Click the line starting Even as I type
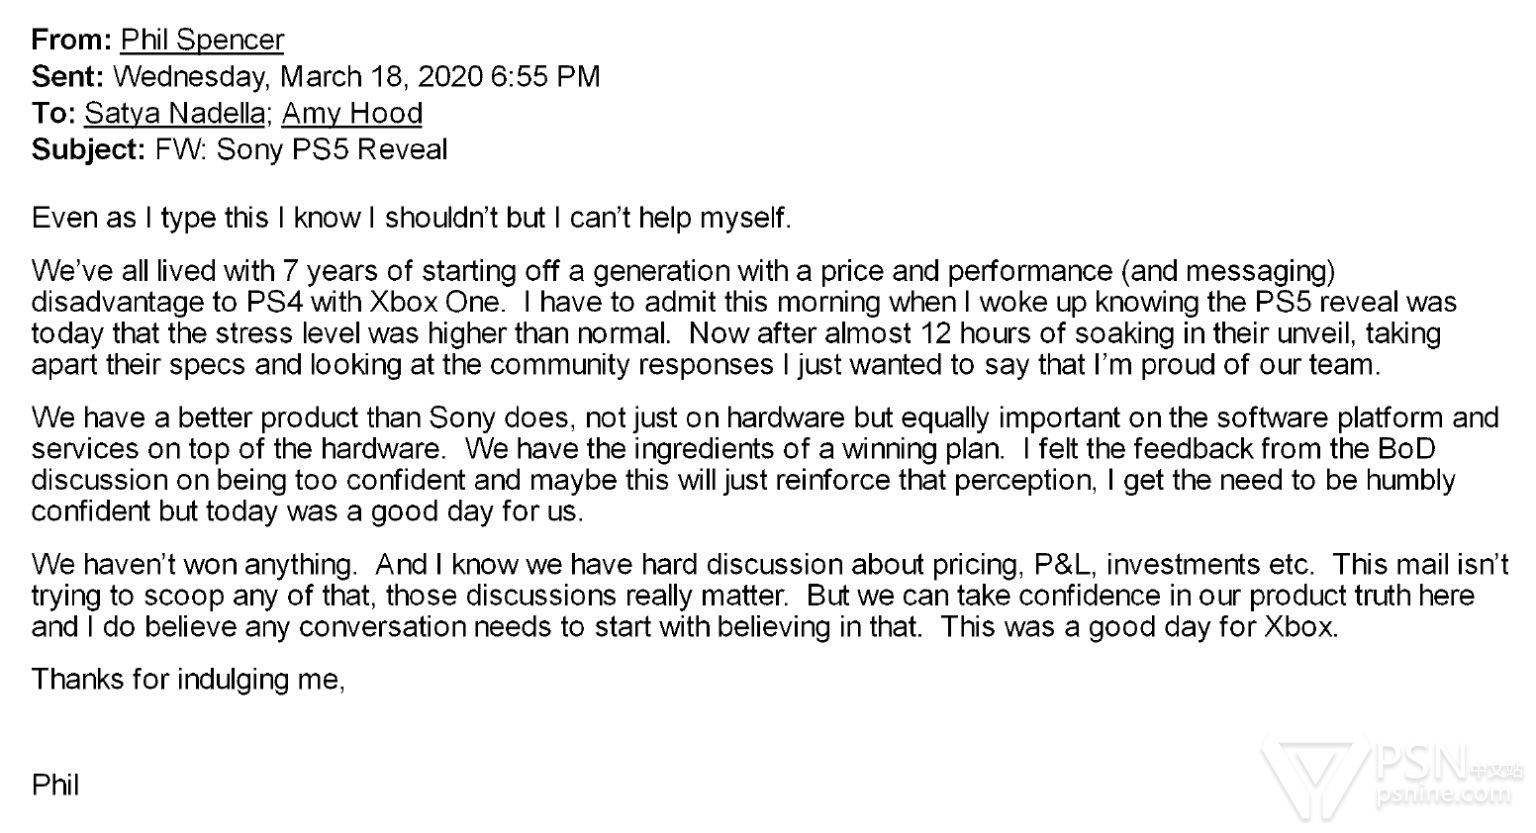The width and height of the screenshot is (1536, 833). (411, 218)
